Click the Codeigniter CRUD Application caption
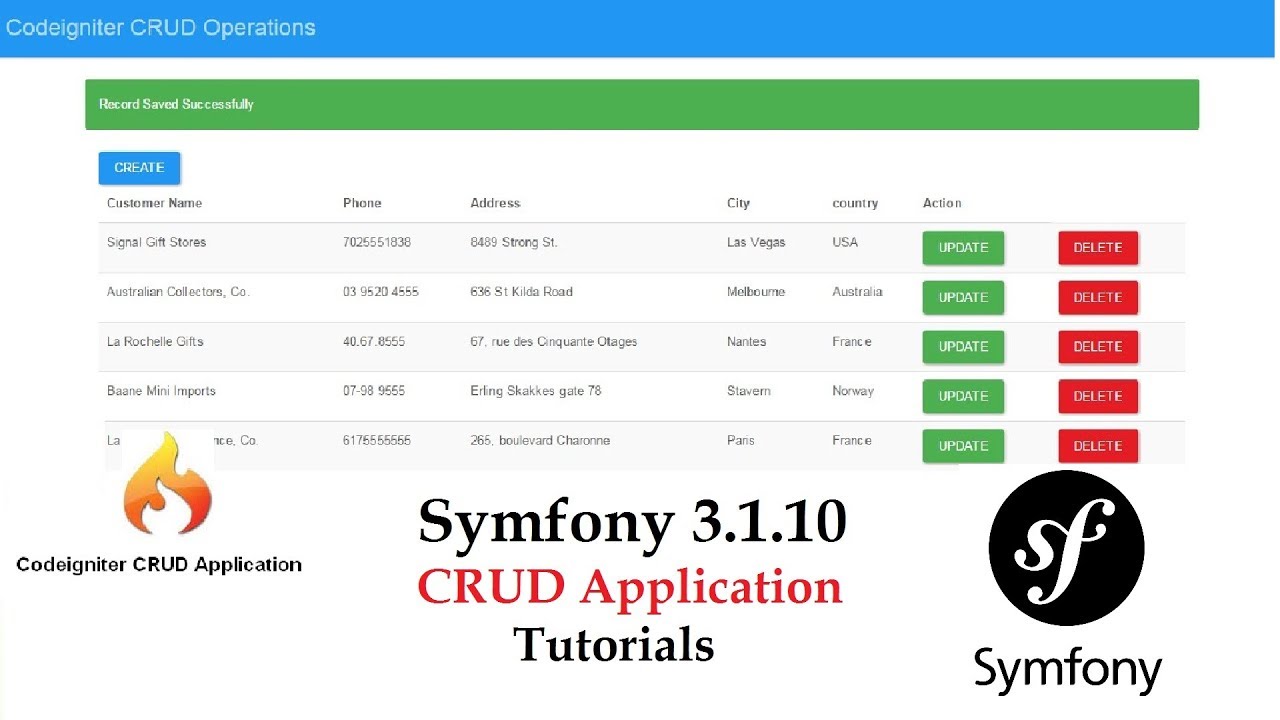1280x720 pixels. 159,565
